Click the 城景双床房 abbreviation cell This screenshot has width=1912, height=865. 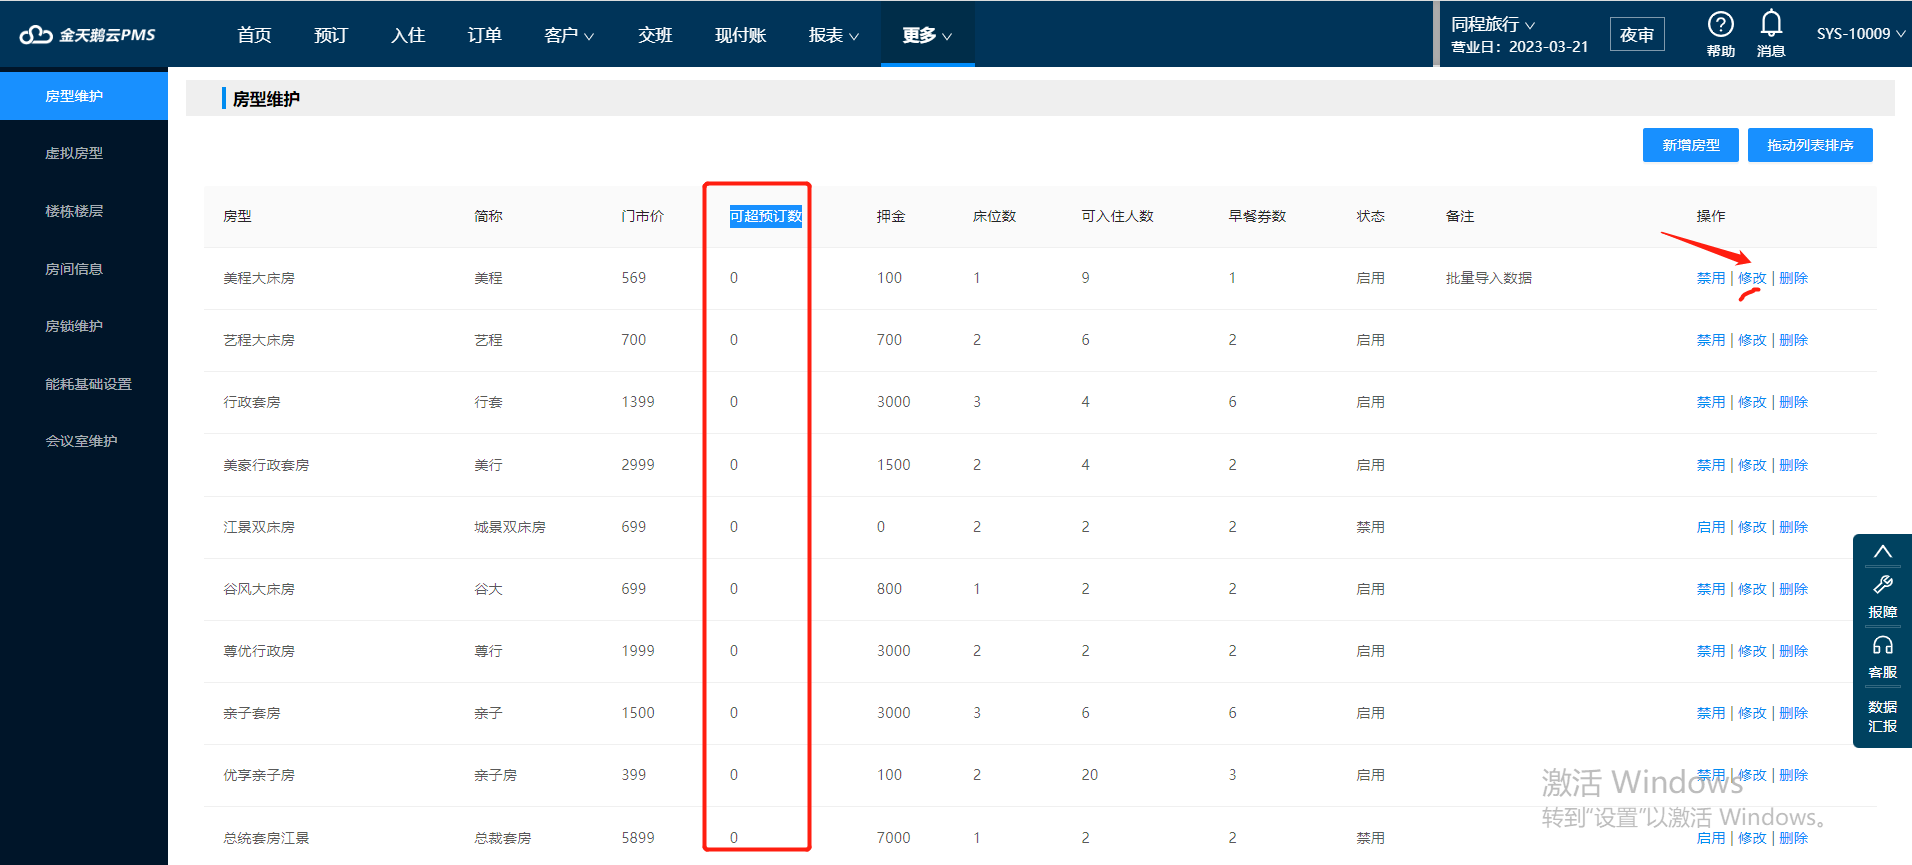point(510,527)
